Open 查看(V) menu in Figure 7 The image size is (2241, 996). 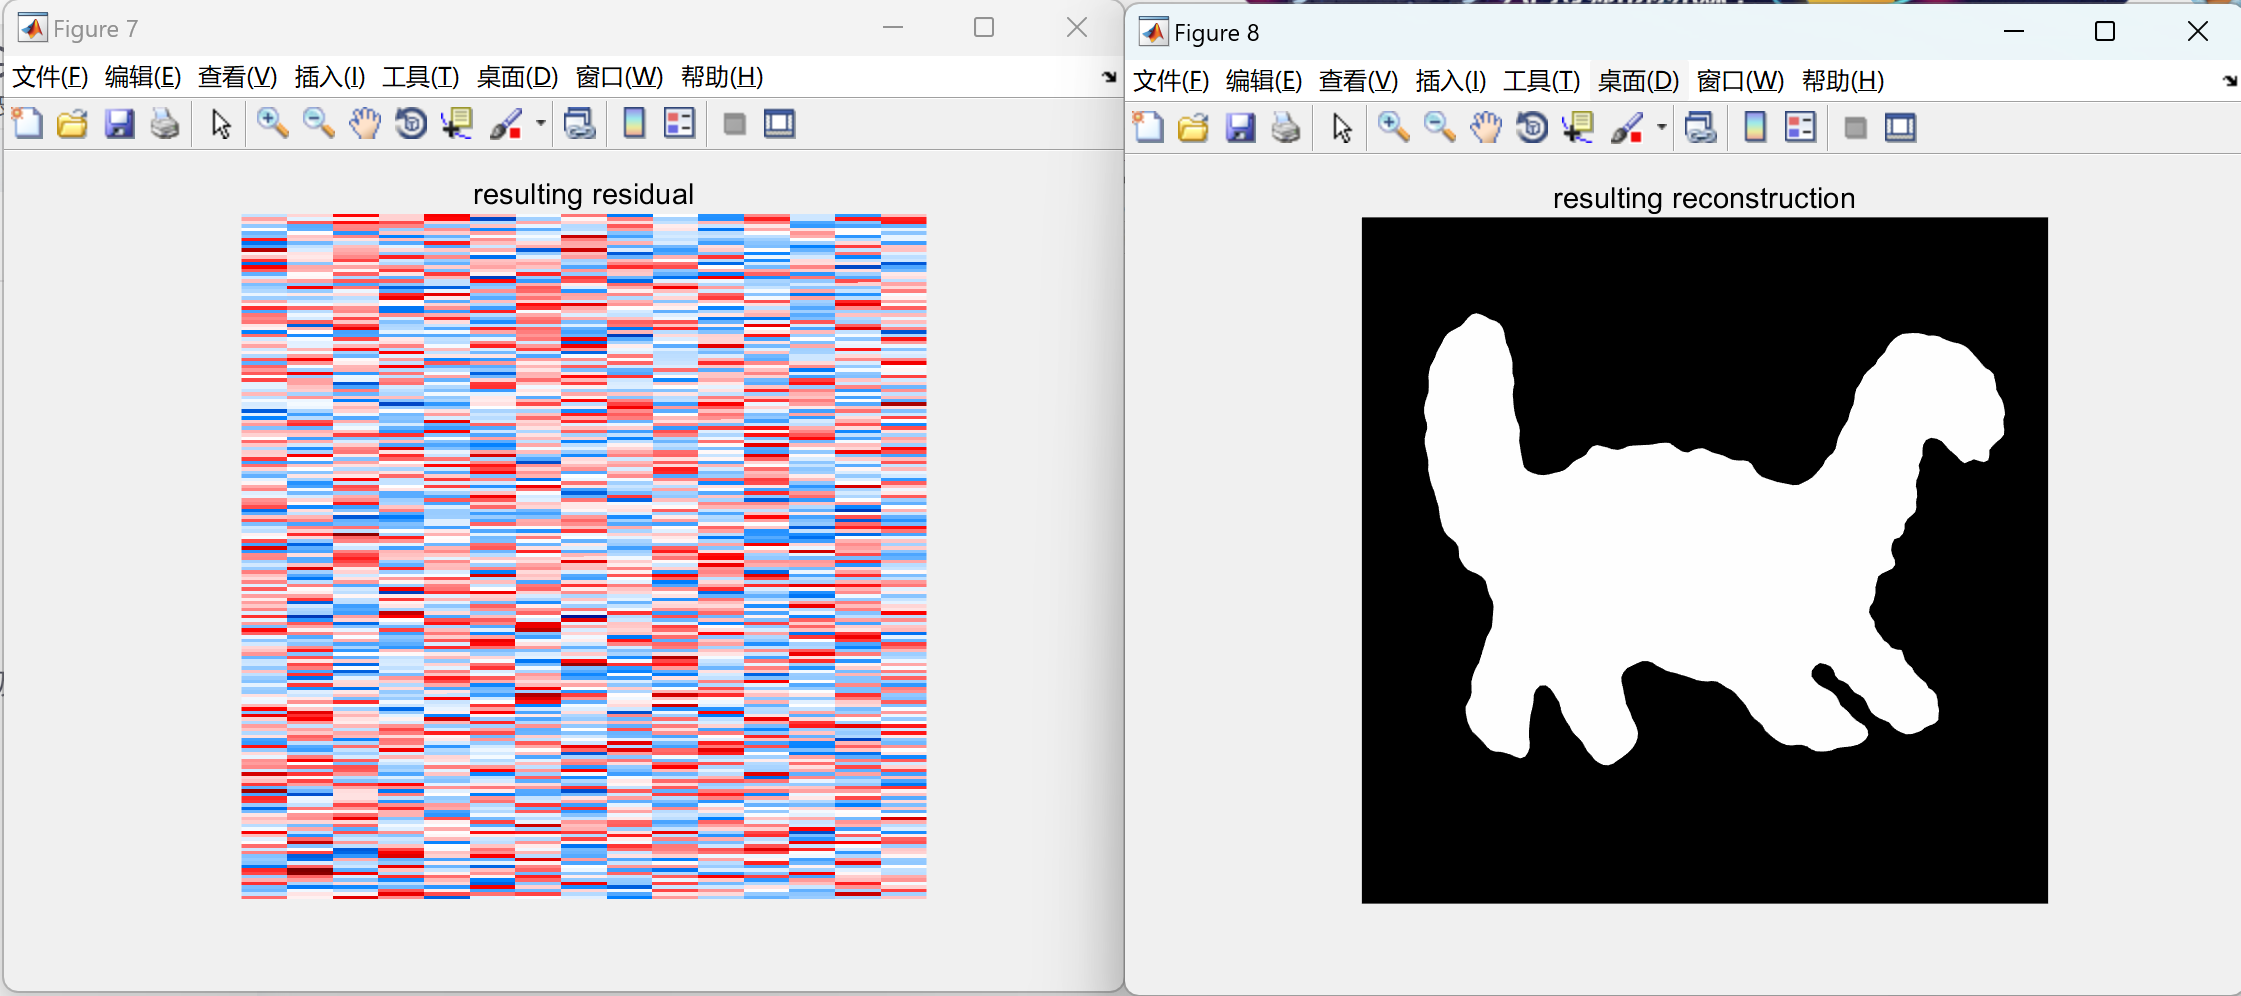point(237,77)
